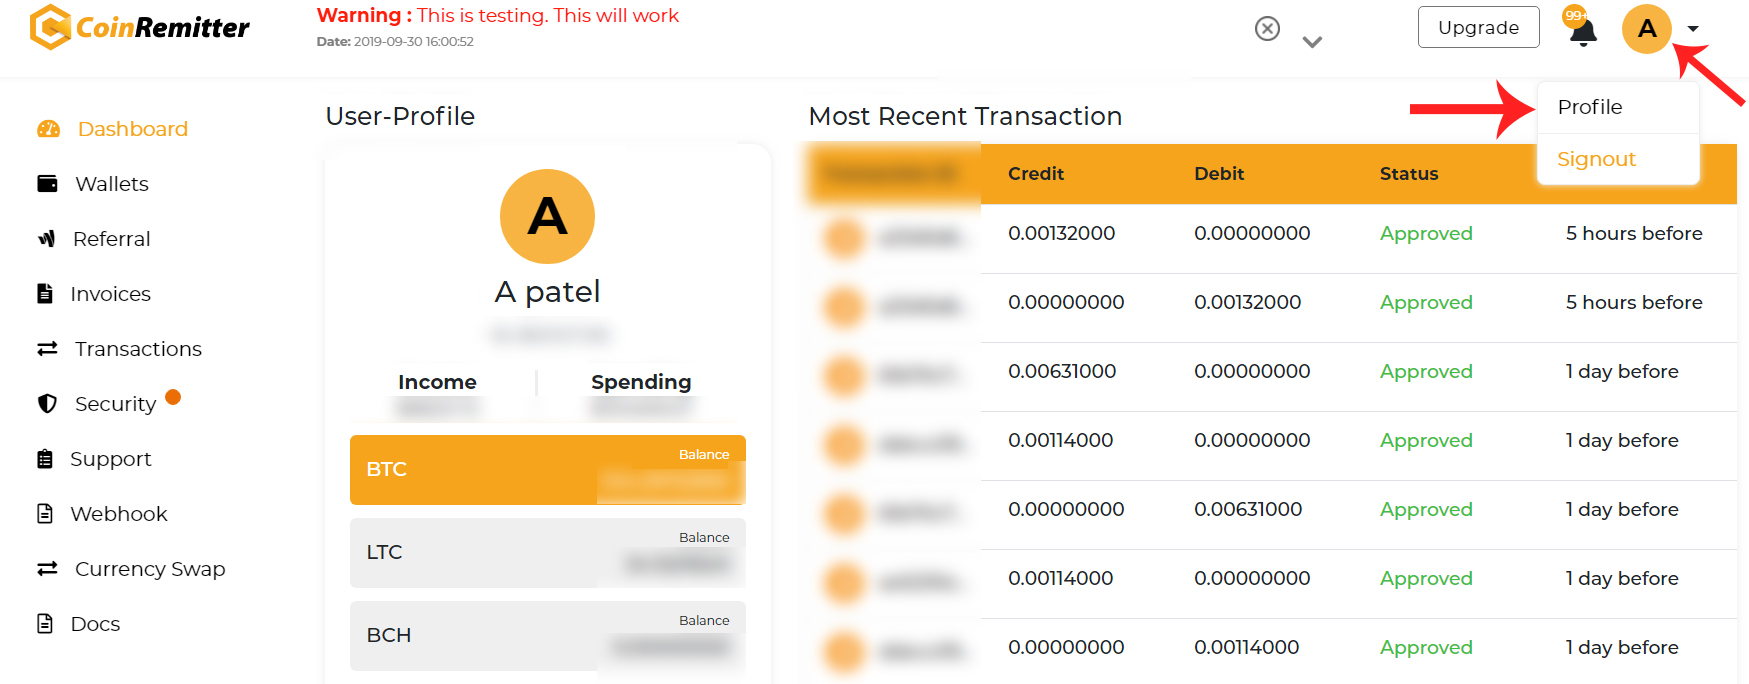The image size is (1749, 684).
Task: Click the Upgrade button
Action: [1478, 27]
